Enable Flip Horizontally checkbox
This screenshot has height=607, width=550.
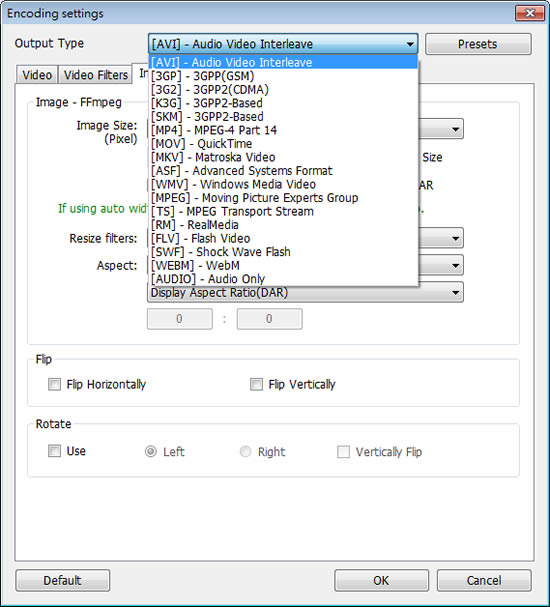click(54, 384)
